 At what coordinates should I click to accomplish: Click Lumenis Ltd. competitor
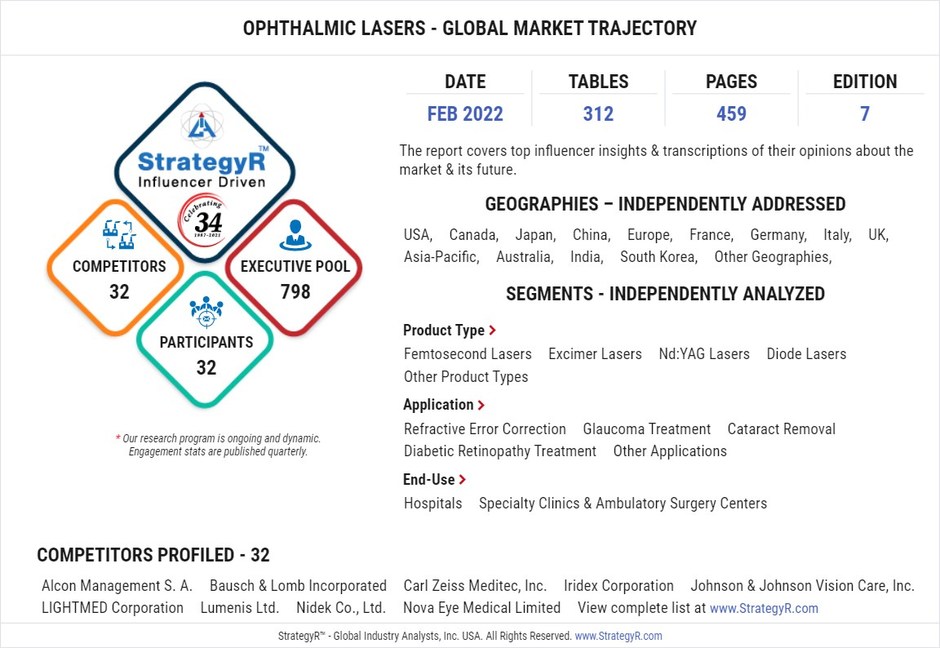click(x=240, y=608)
